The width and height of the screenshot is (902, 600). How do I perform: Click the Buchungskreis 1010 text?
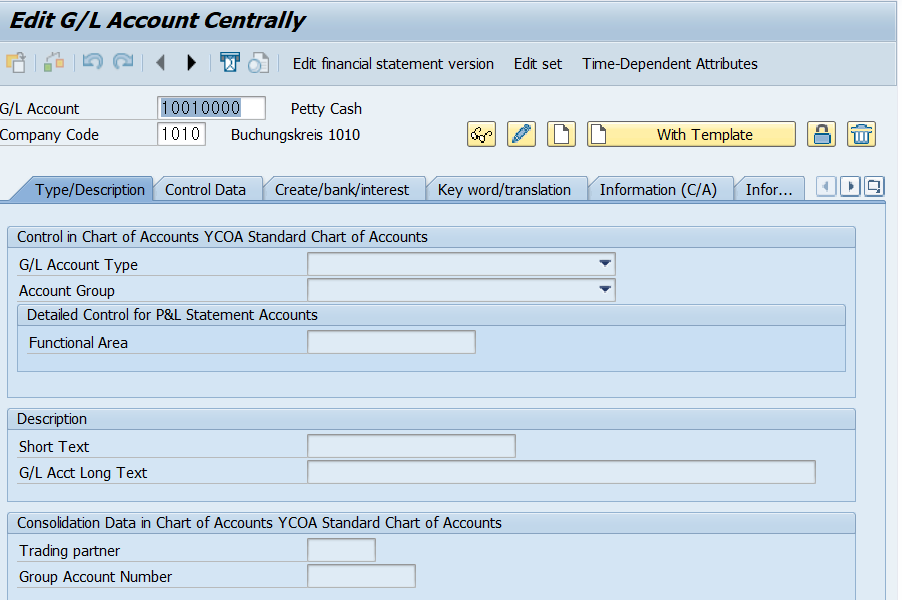[x=295, y=135]
